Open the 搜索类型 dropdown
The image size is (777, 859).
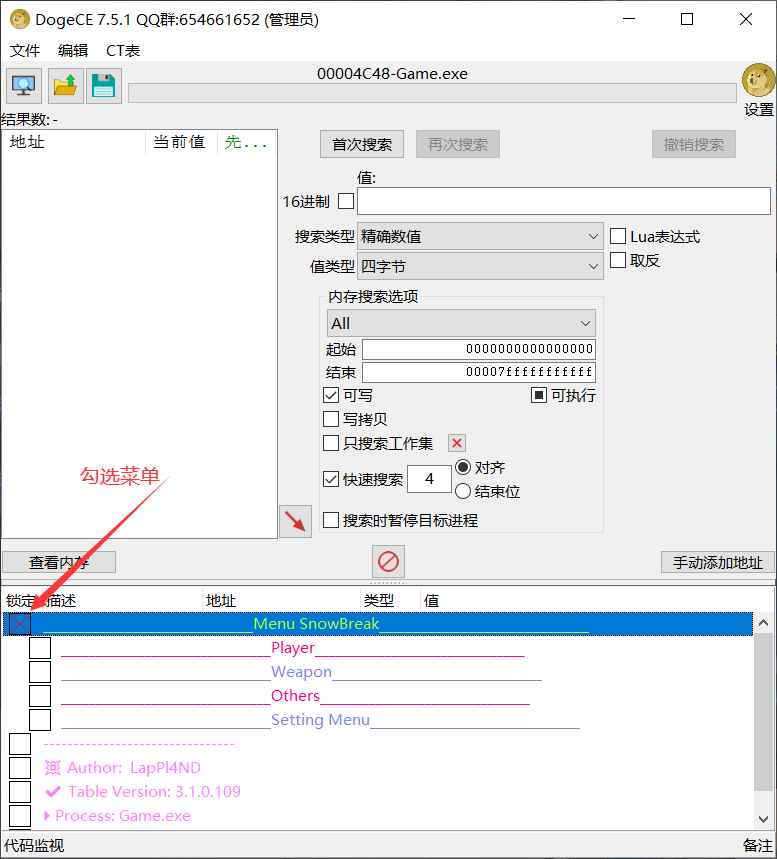click(480, 237)
